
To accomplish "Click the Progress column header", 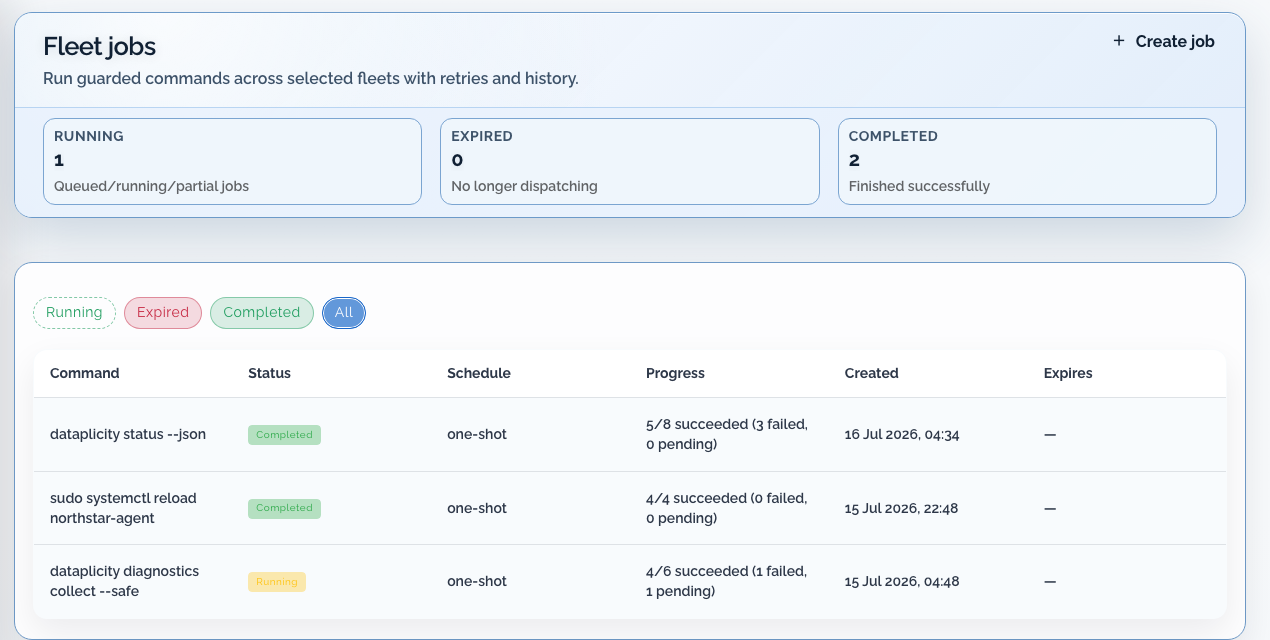I will pyautogui.click(x=676, y=373).
